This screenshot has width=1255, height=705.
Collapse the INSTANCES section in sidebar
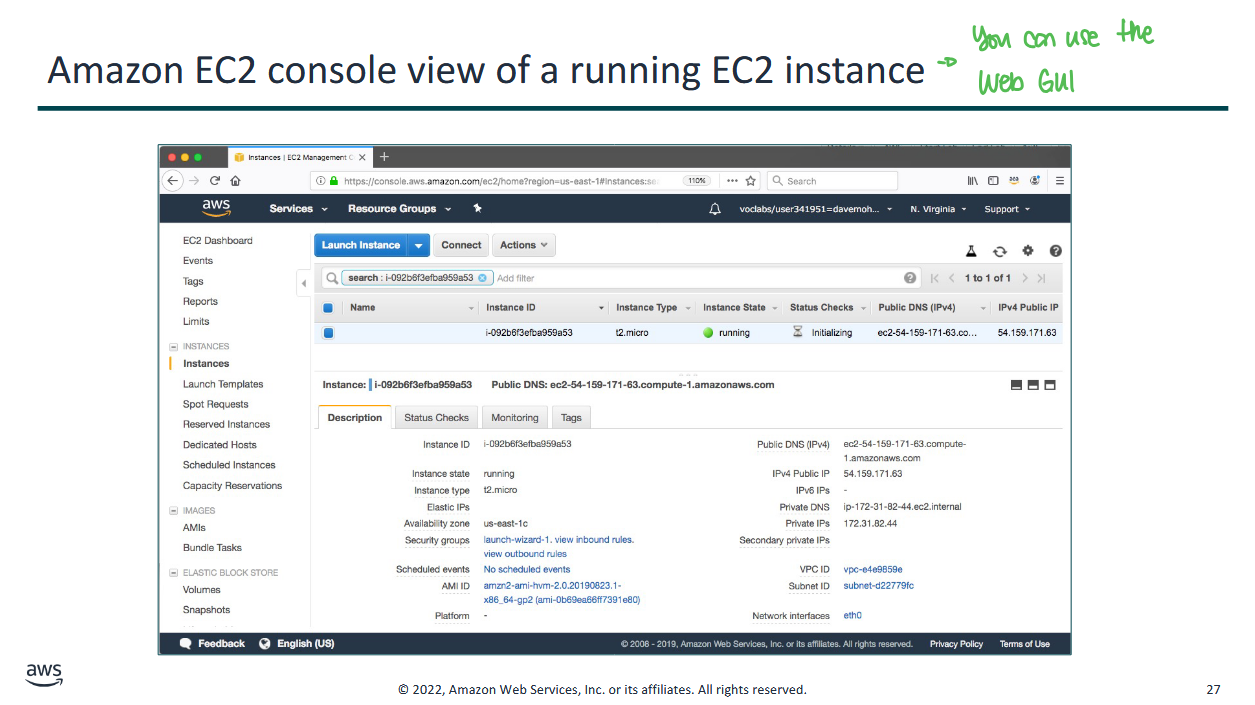(174, 346)
